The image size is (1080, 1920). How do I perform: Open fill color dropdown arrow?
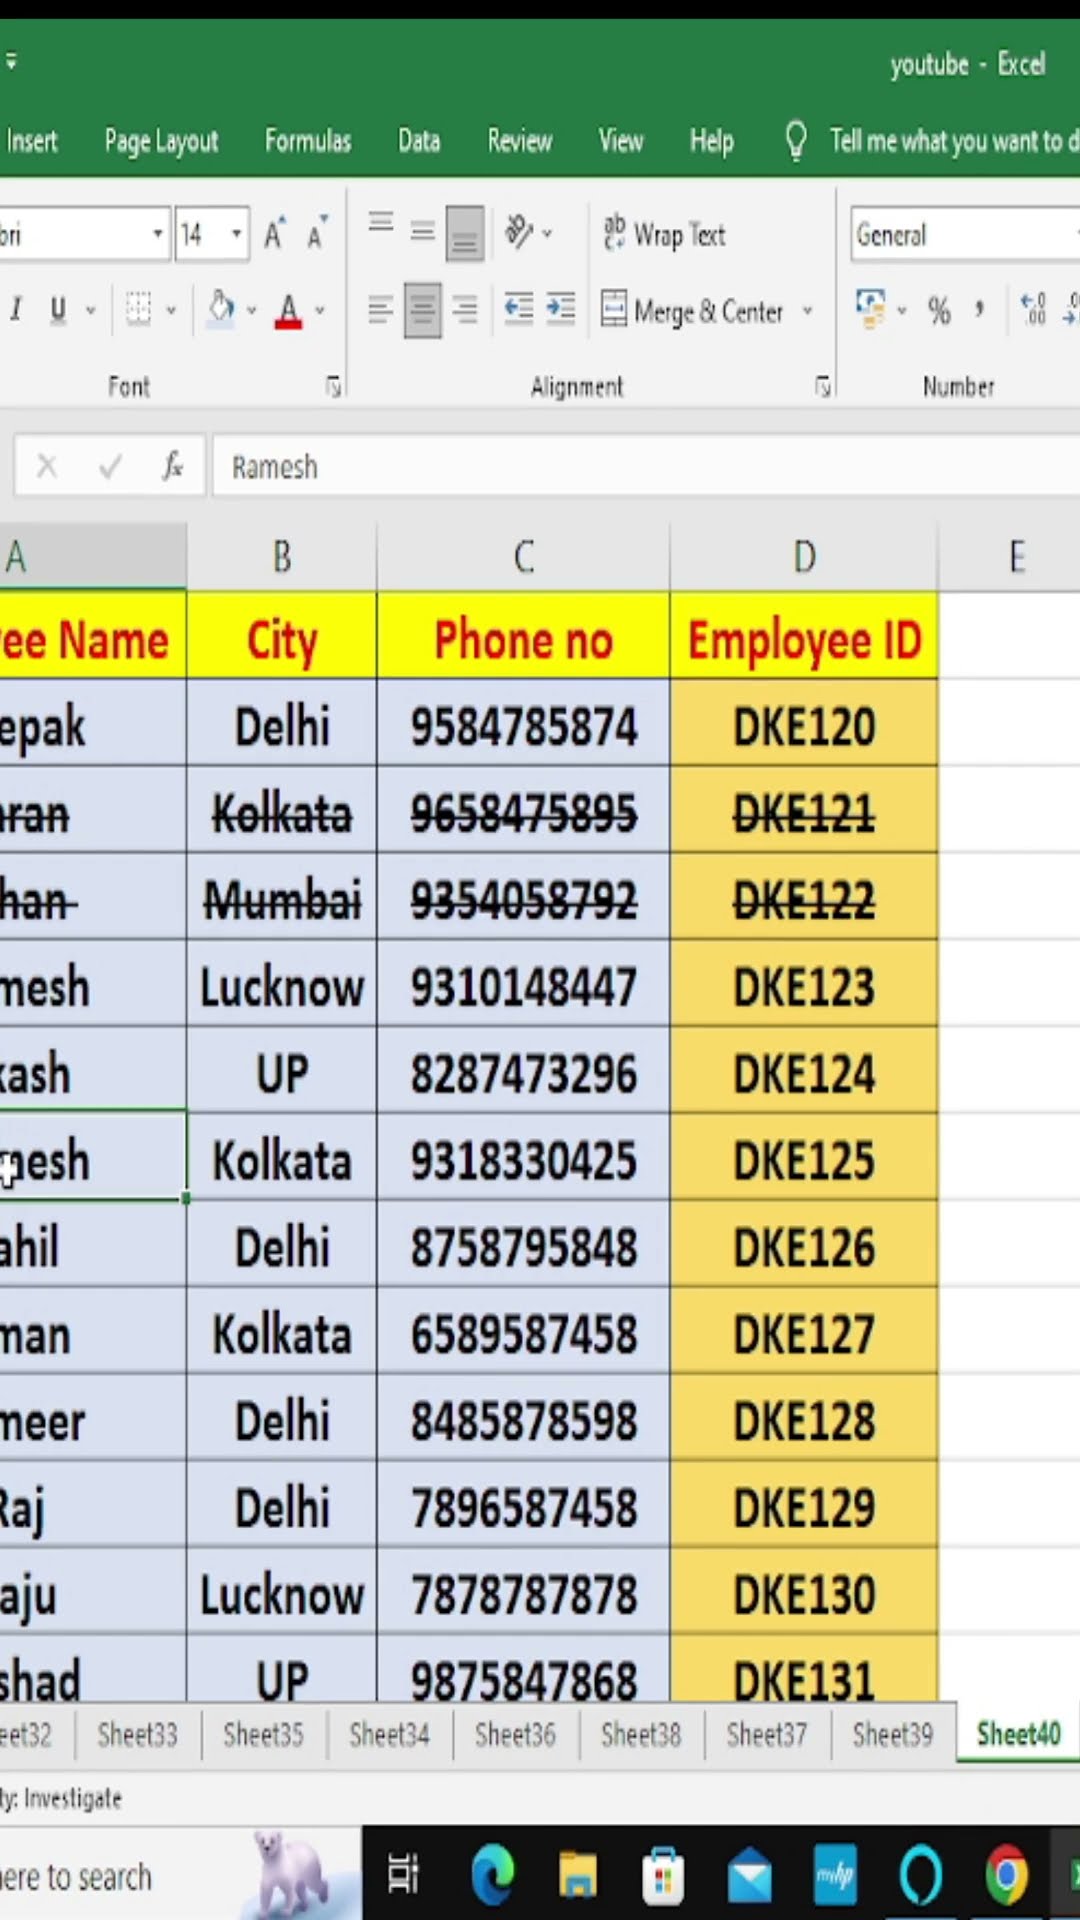pos(251,310)
